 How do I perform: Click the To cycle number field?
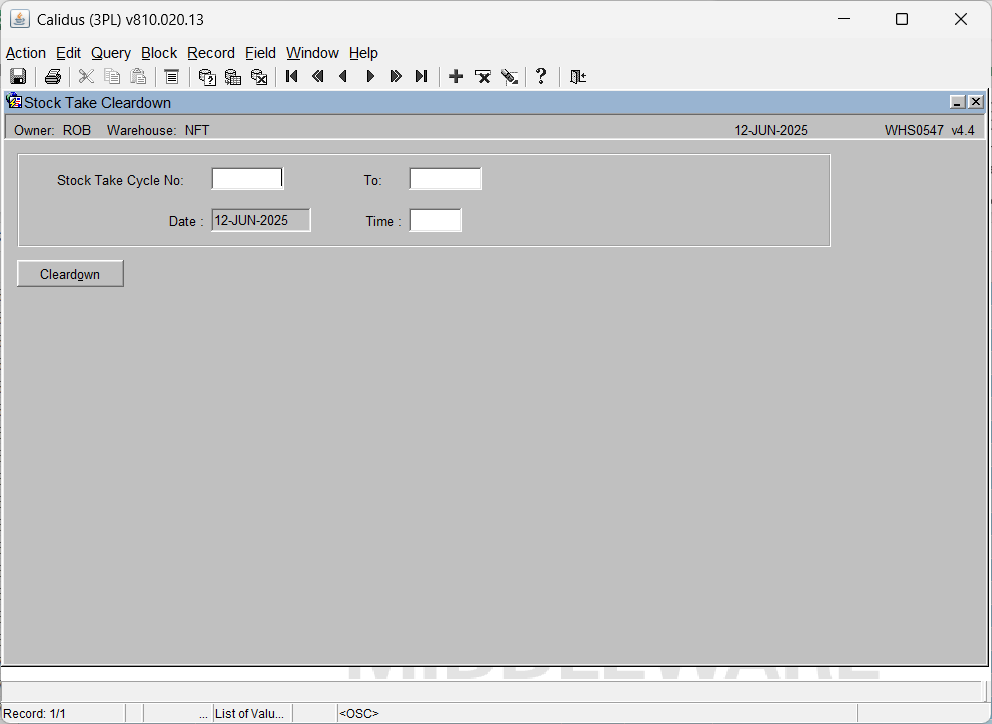[445, 179]
